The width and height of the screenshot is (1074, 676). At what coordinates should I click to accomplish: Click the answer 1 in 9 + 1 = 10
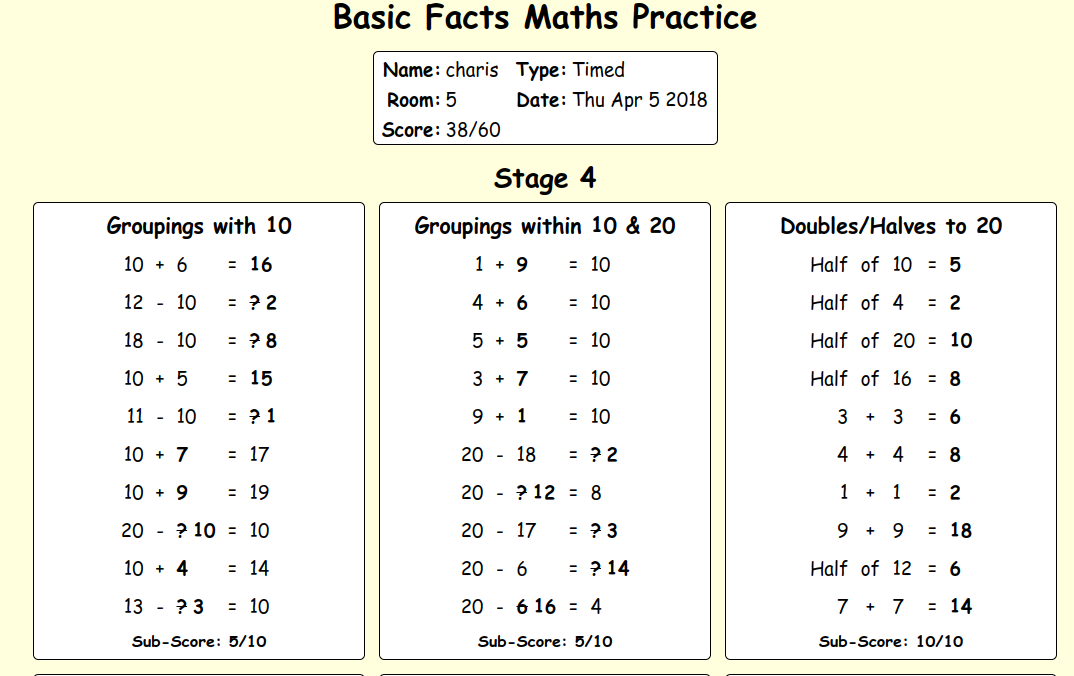(x=522, y=416)
